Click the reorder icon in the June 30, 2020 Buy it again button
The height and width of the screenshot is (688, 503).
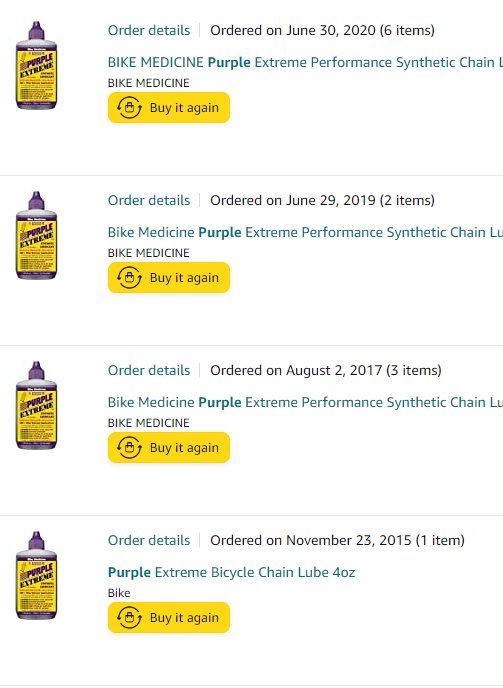129,108
